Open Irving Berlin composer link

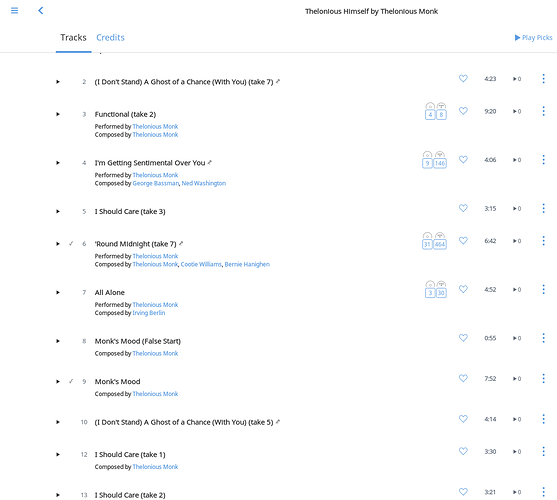149,313
